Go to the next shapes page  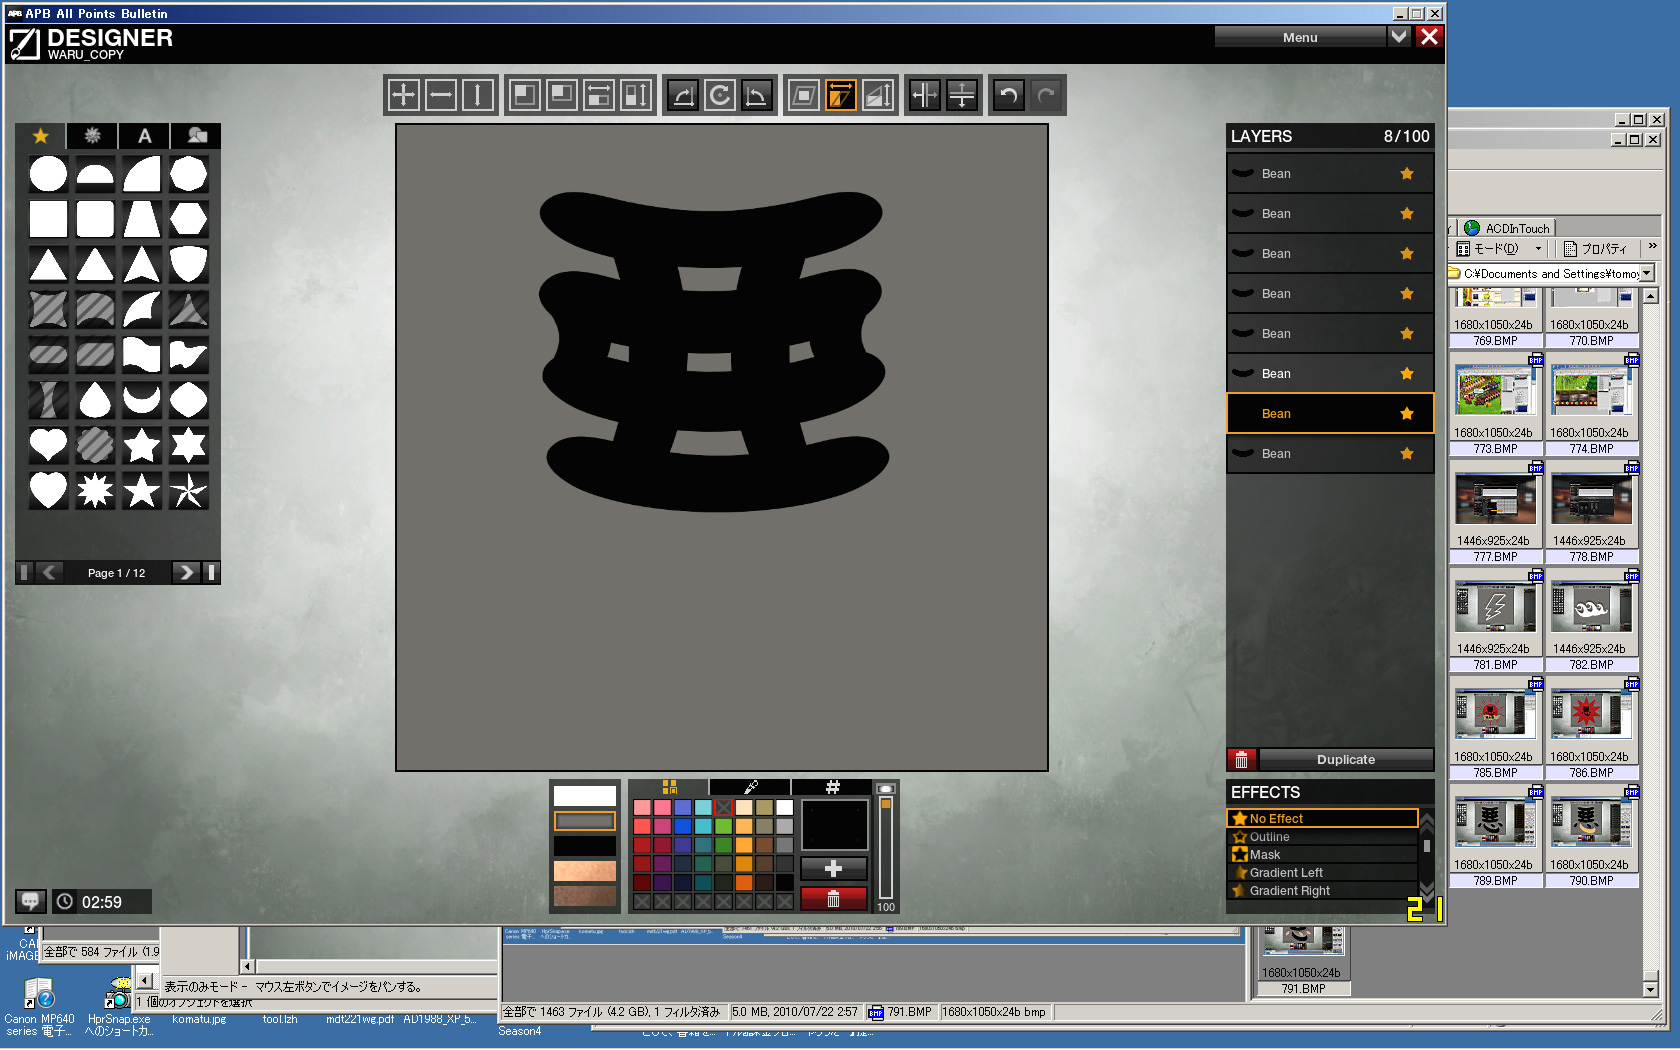coord(186,572)
